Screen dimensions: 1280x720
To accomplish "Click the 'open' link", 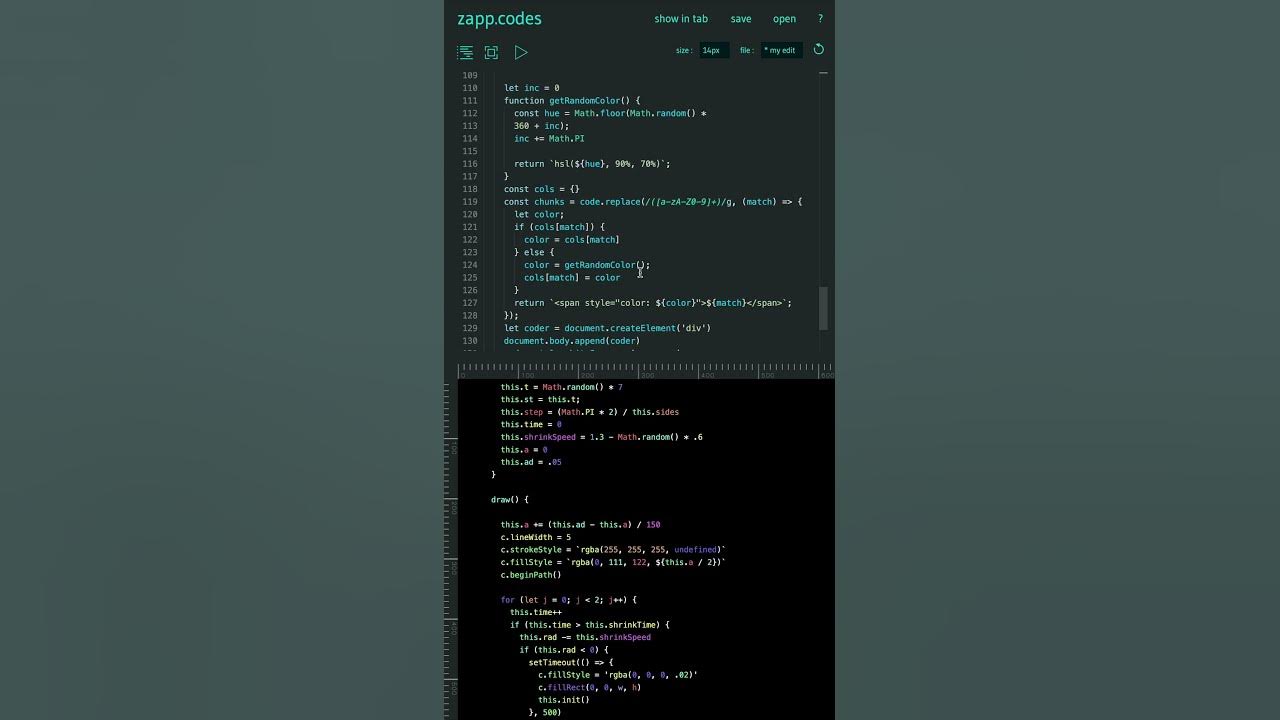I will [784, 19].
